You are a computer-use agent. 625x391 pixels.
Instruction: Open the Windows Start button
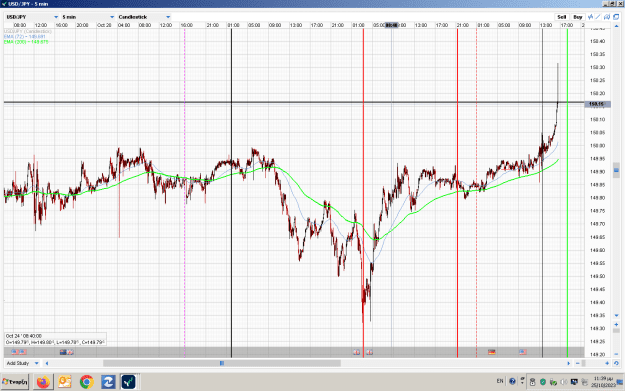point(15,382)
